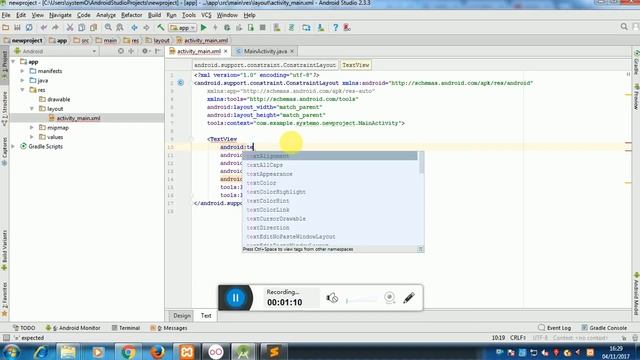Toggle the recorder webcam icon

tap(389, 298)
